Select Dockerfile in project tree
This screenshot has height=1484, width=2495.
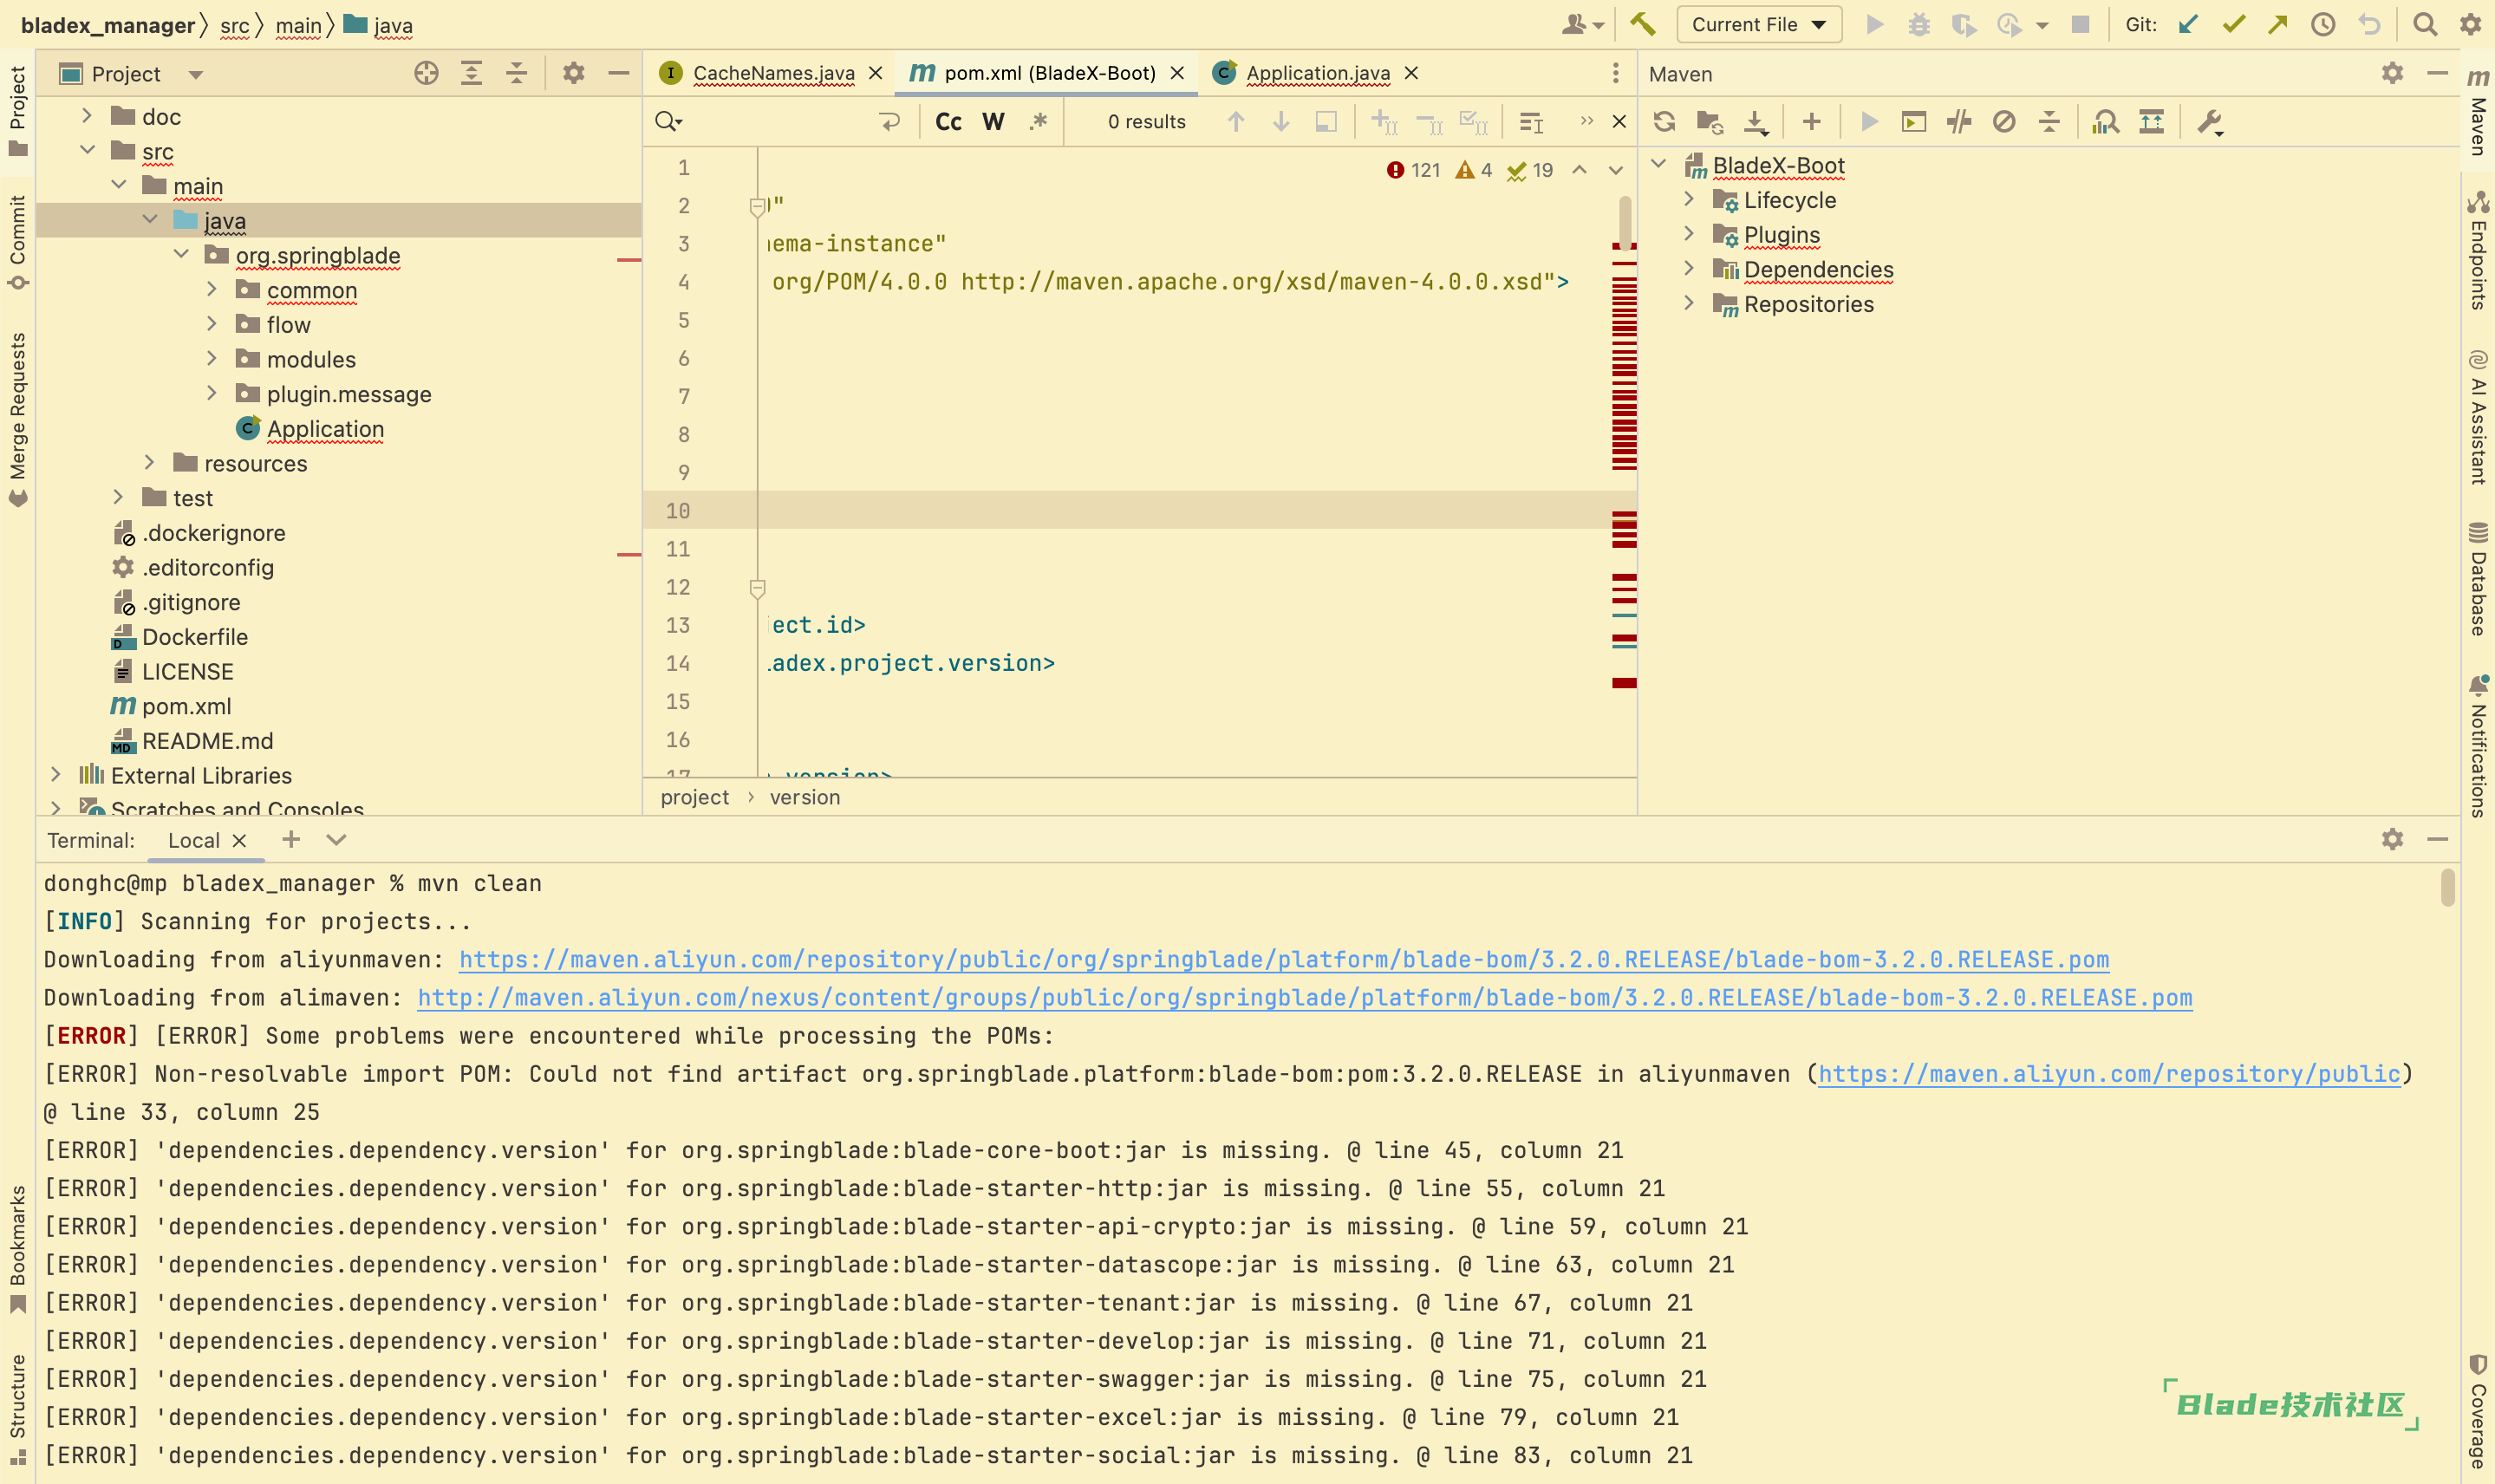click(x=194, y=636)
